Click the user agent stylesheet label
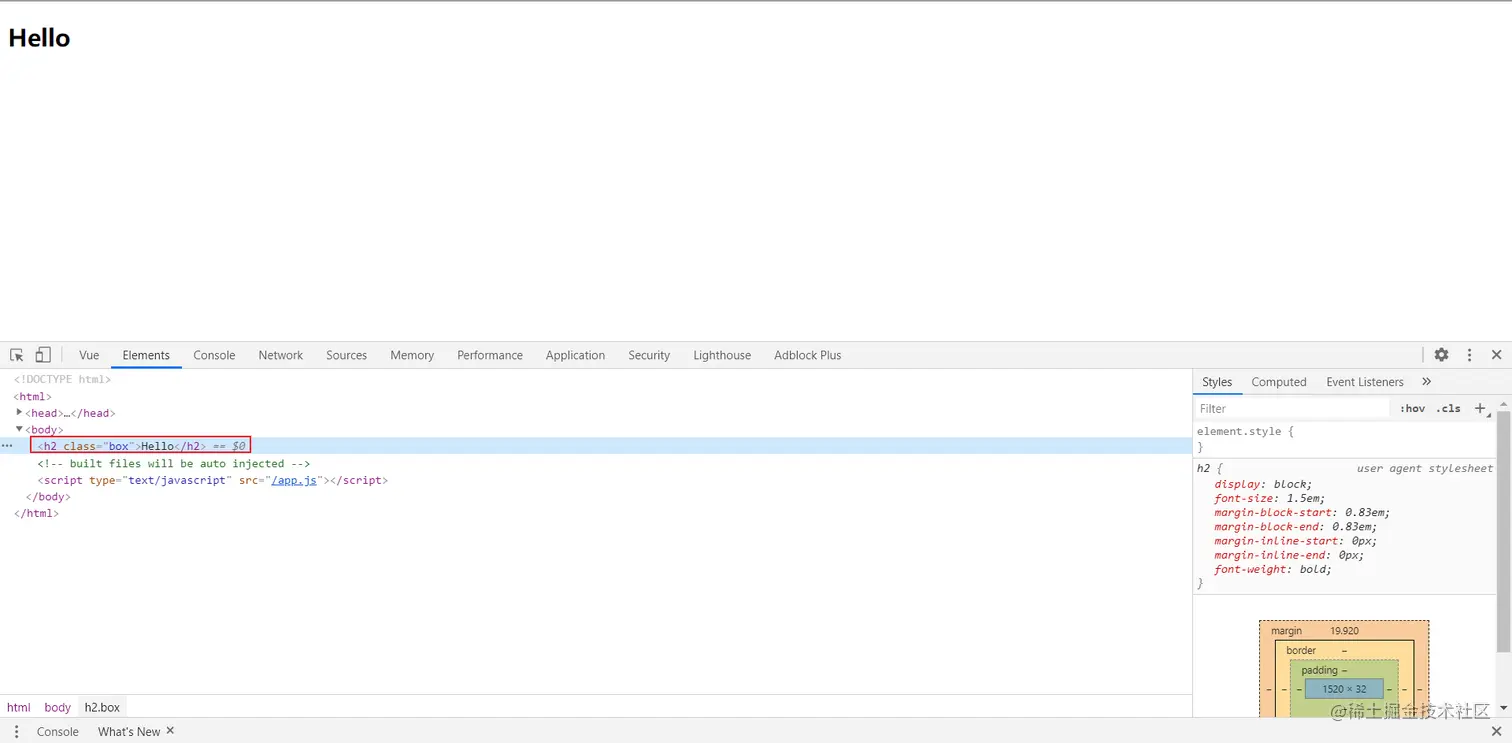The height and width of the screenshot is (743, 1512). 1424,468
